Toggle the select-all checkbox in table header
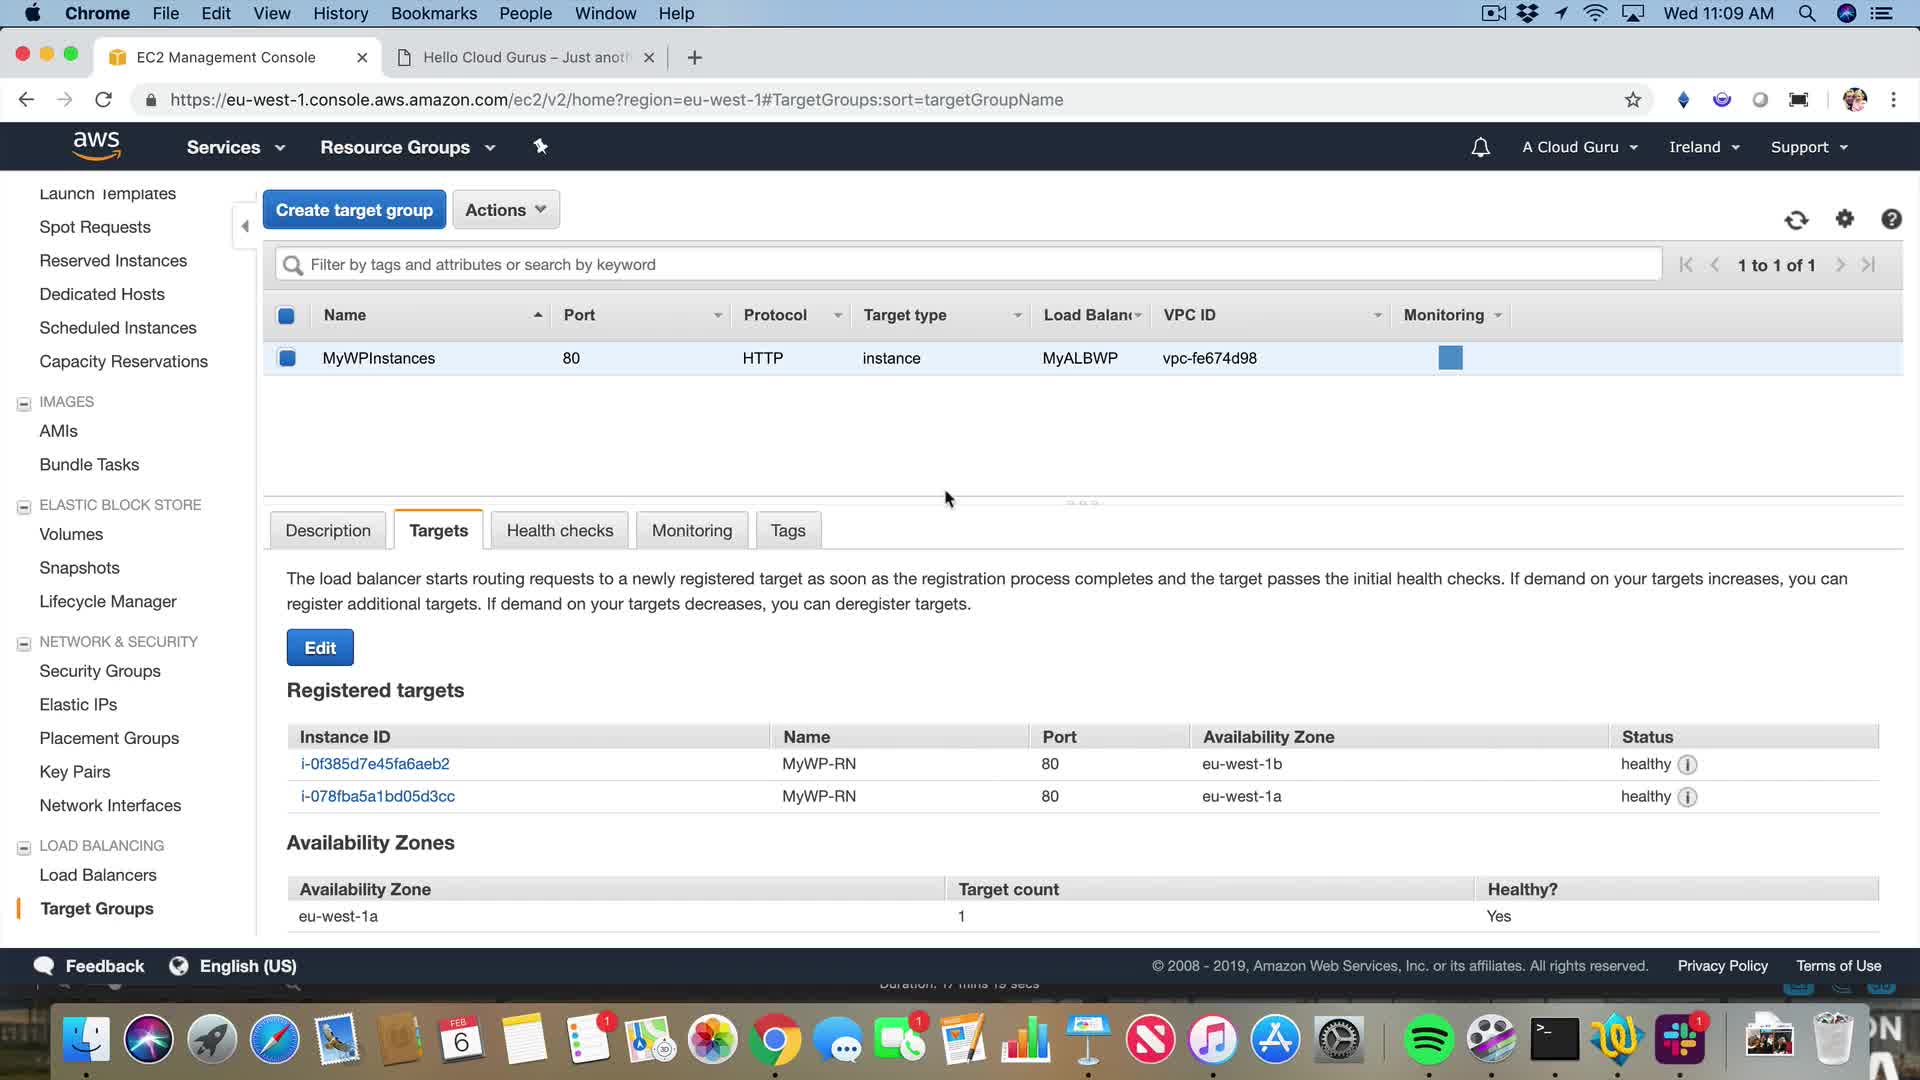Image resolution: width=1920 pixels, height=1080 pixels. click(x=286, y=316)
